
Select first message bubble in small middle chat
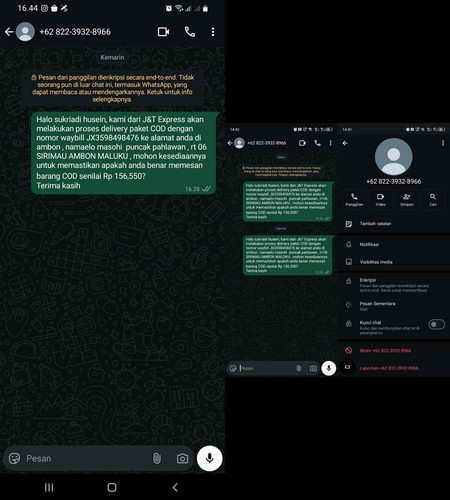(288, 201)
